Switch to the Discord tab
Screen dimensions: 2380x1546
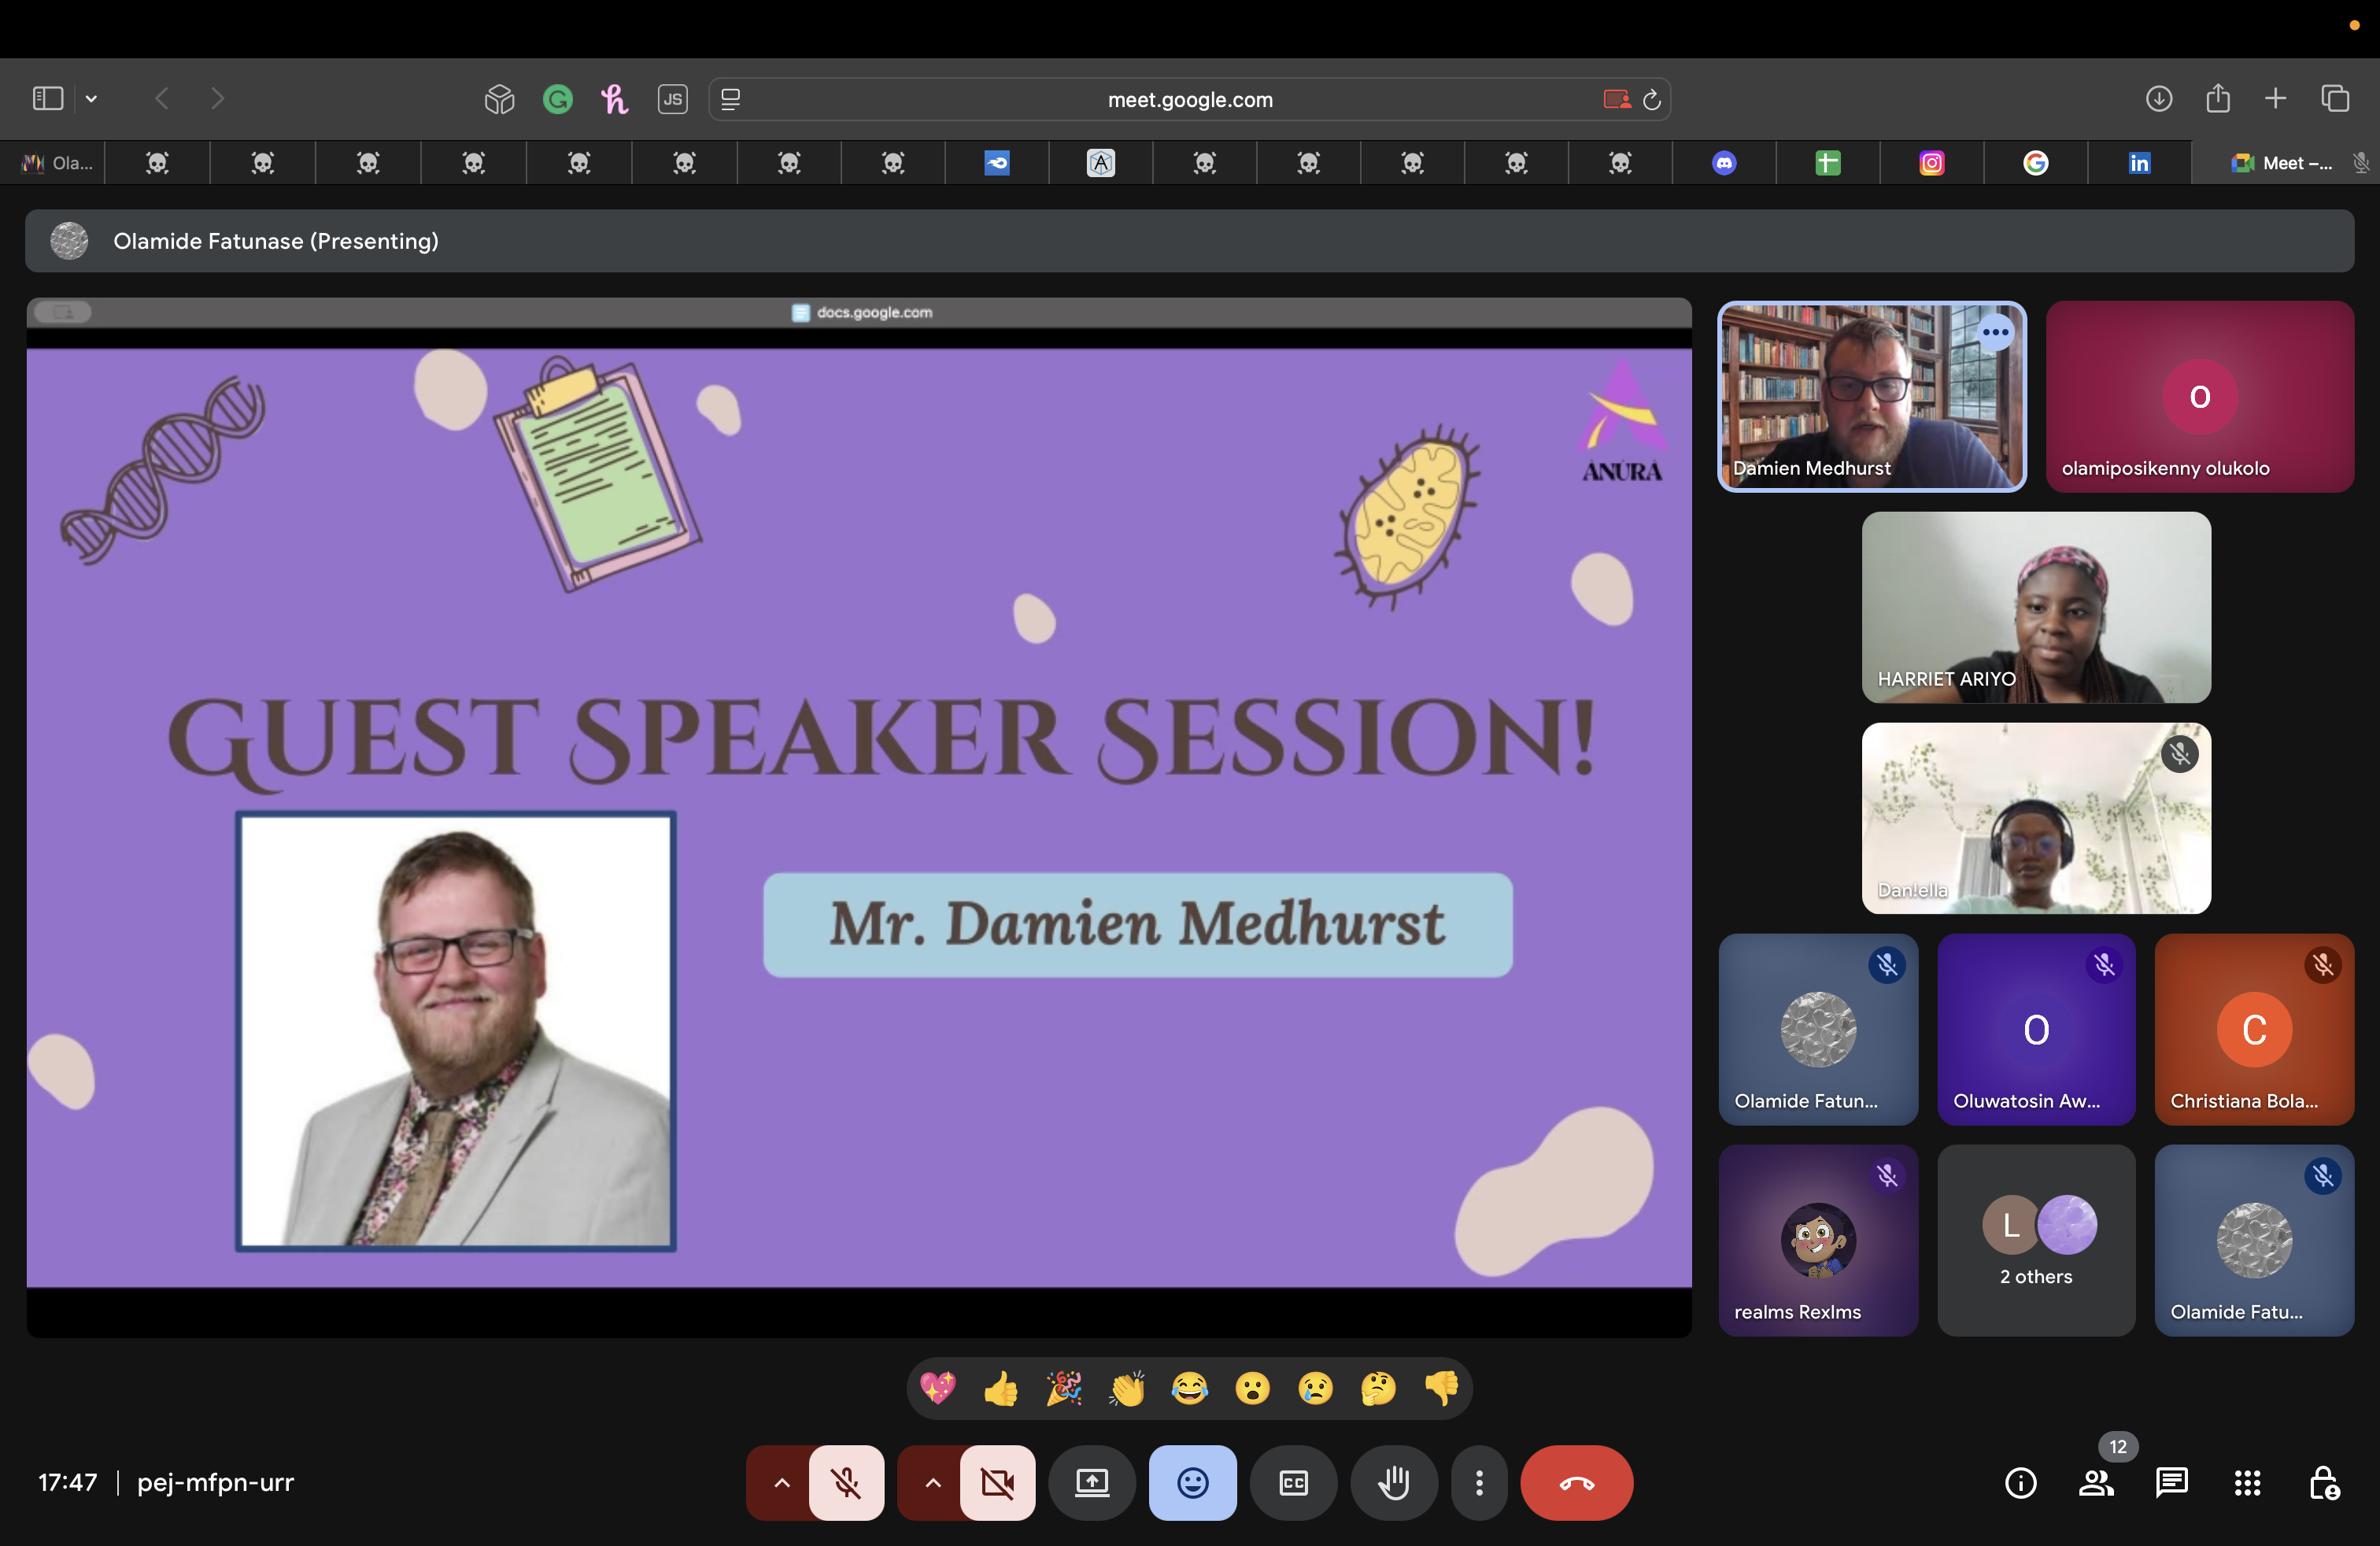point(1723,163)
